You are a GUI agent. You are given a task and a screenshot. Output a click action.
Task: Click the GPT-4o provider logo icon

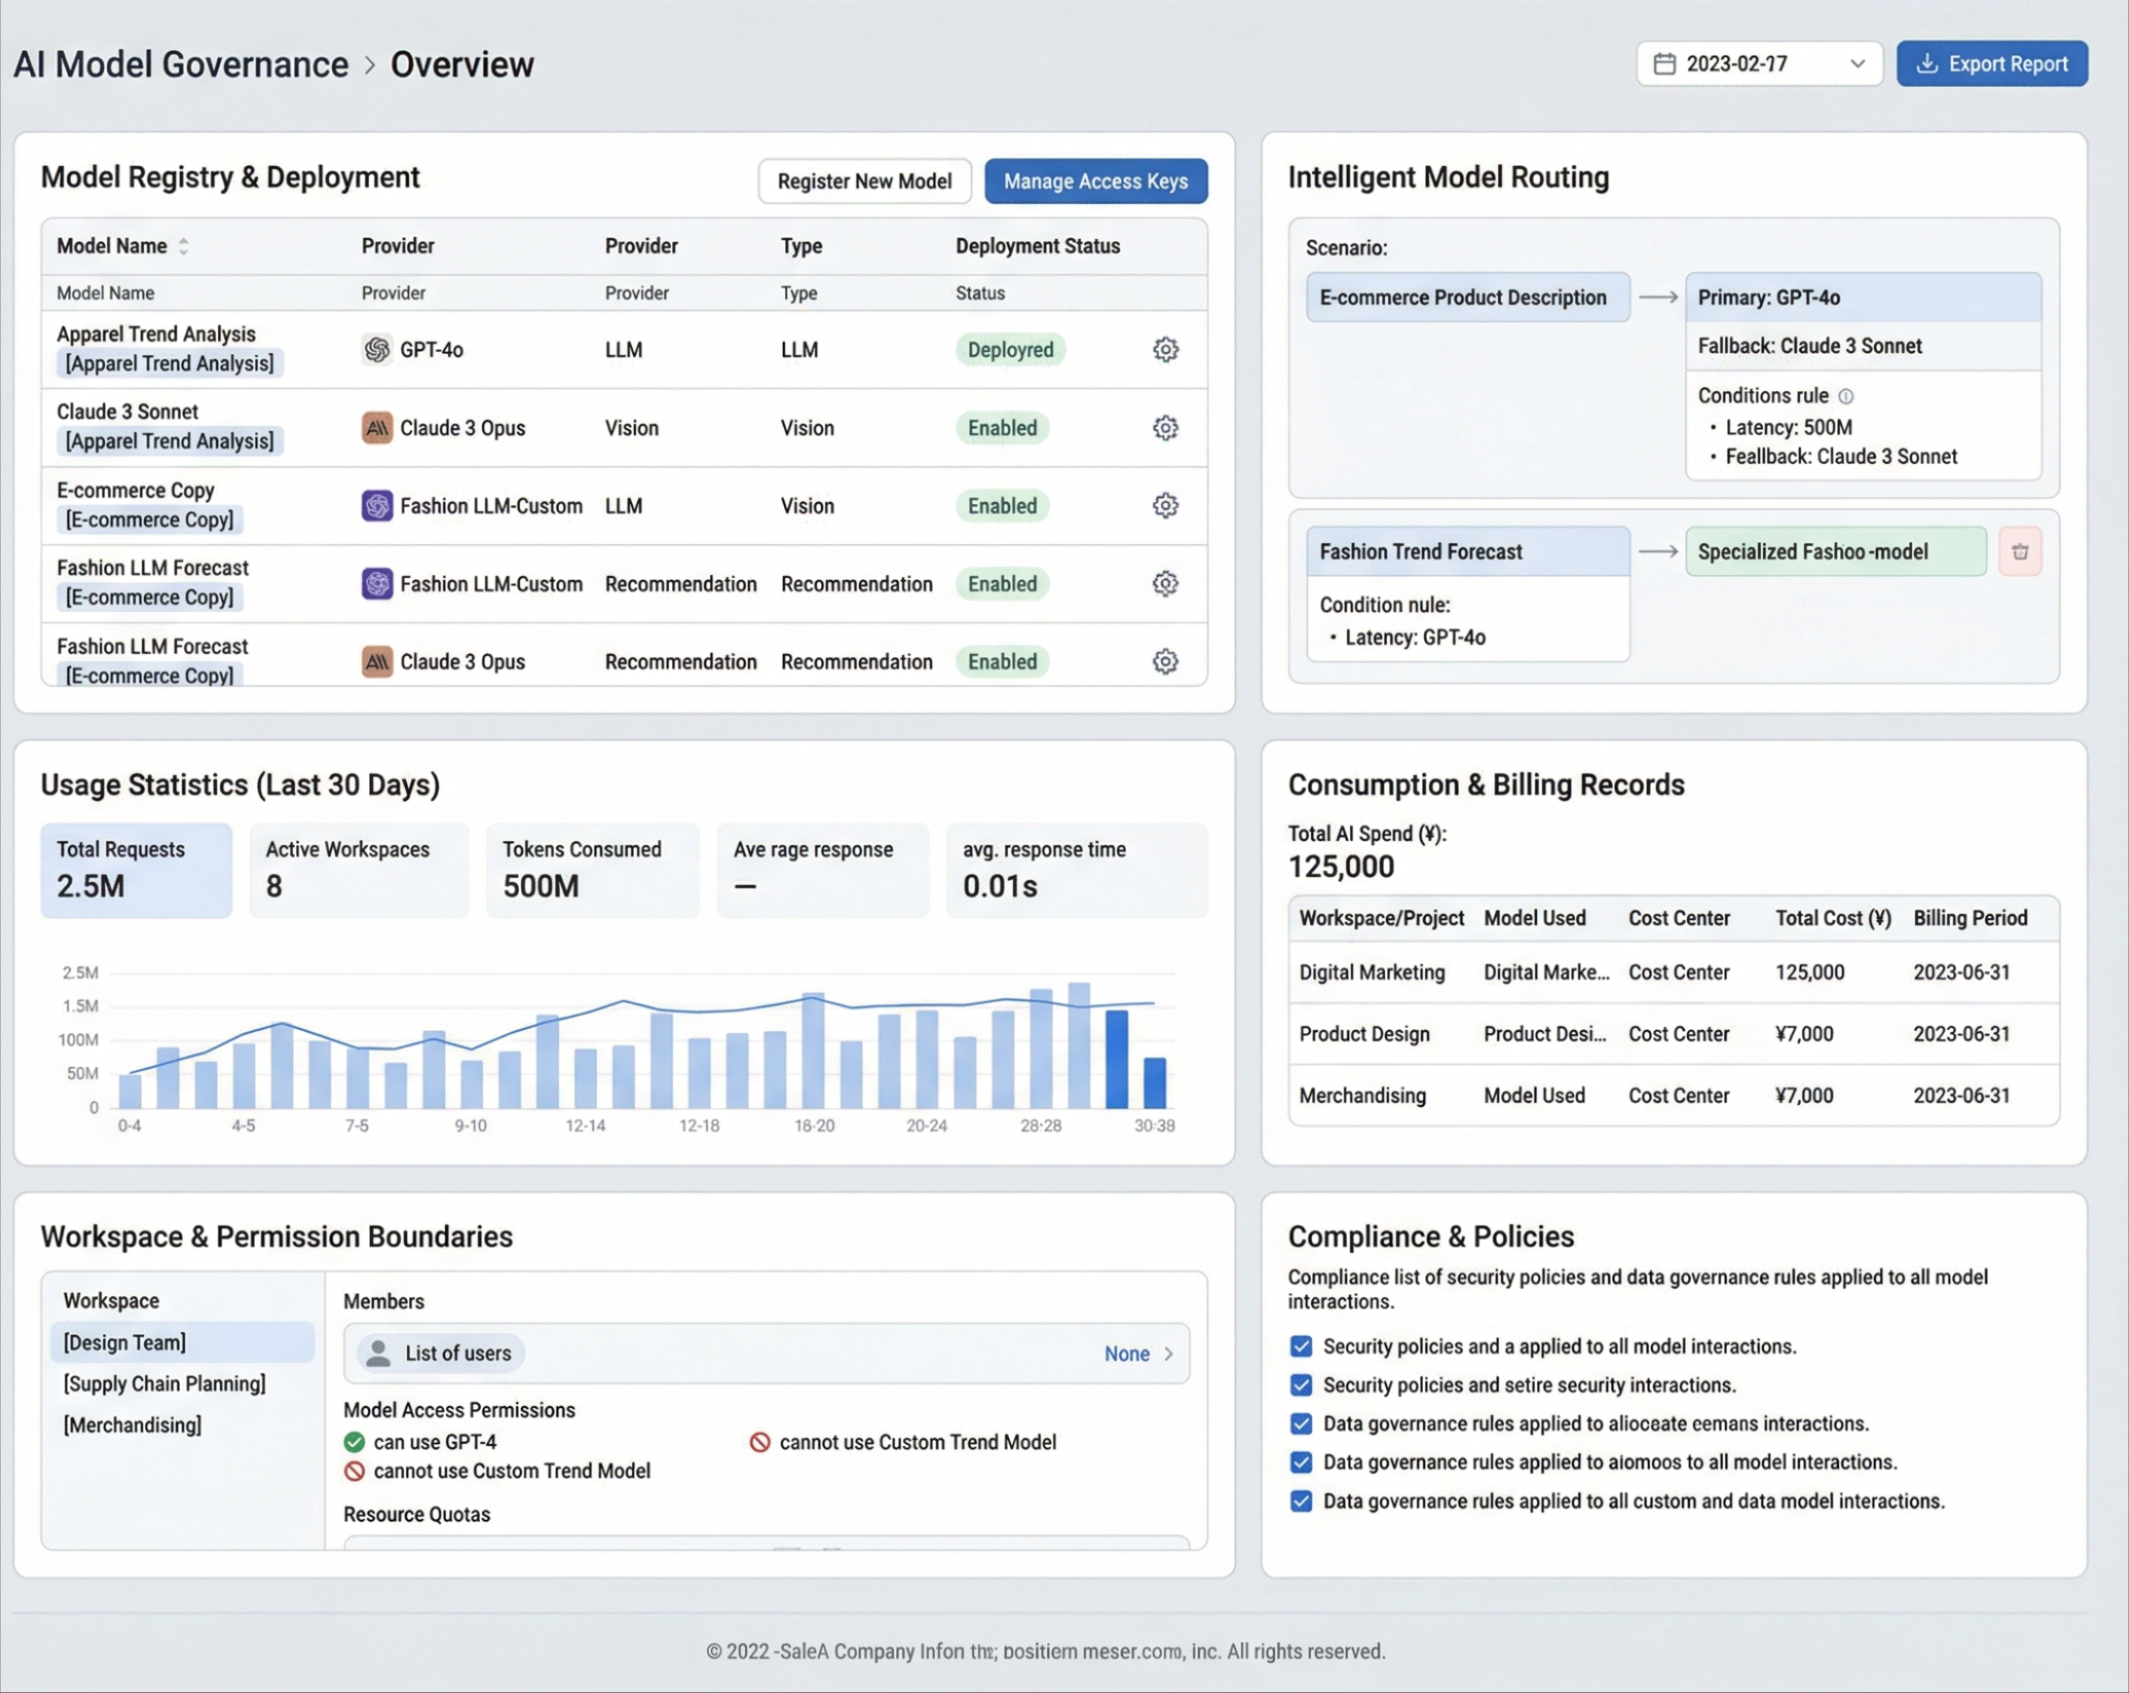pyautogui.click(x=376, y=349)
